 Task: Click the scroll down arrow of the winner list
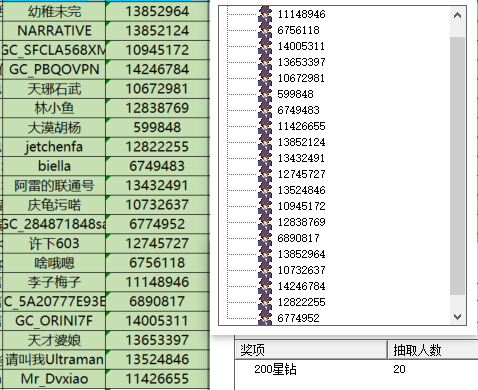tap(457, 316)
